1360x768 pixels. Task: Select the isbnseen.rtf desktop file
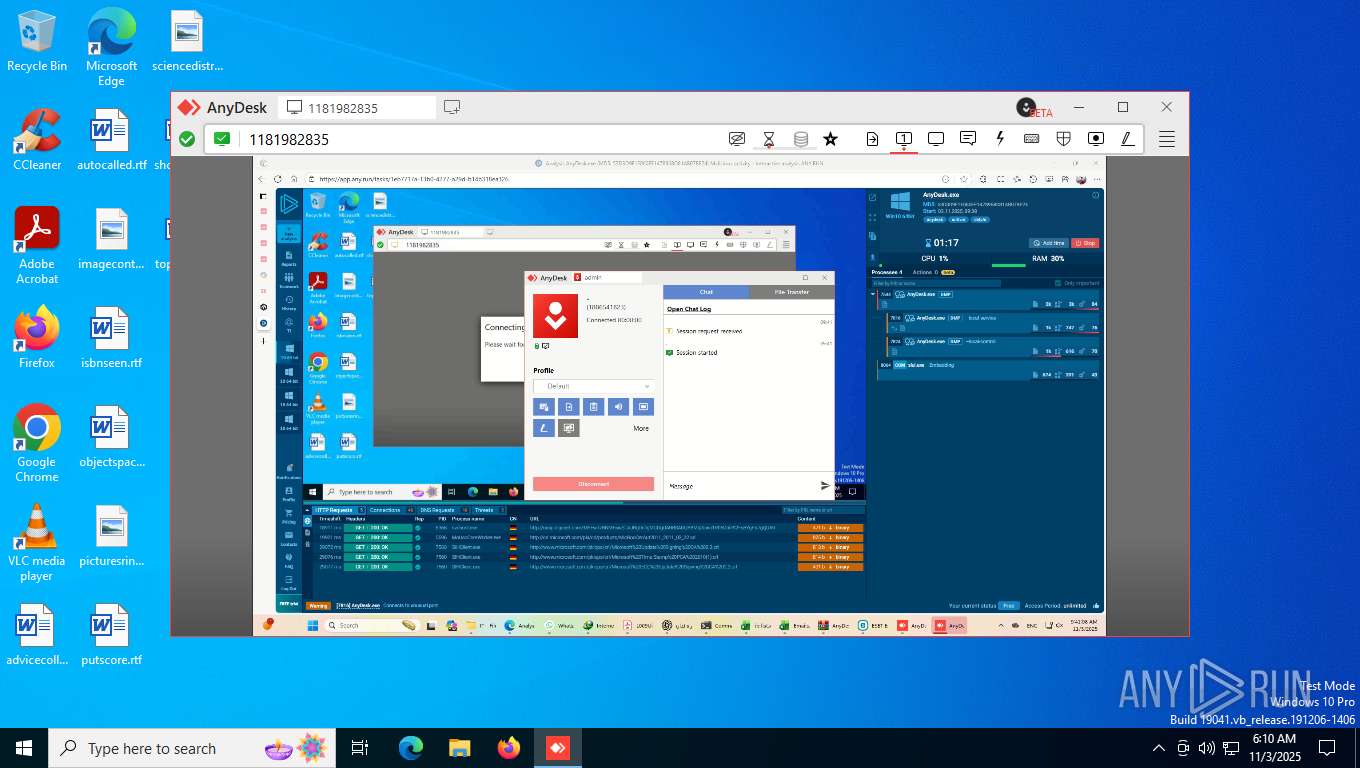coord(111,338)
